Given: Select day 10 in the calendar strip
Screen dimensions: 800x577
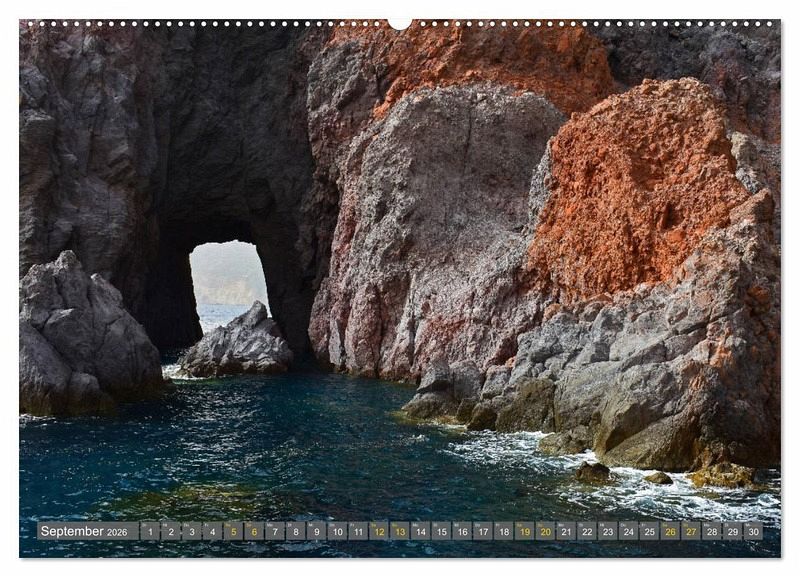Looking at the screenshot, I should coord(337,531).
